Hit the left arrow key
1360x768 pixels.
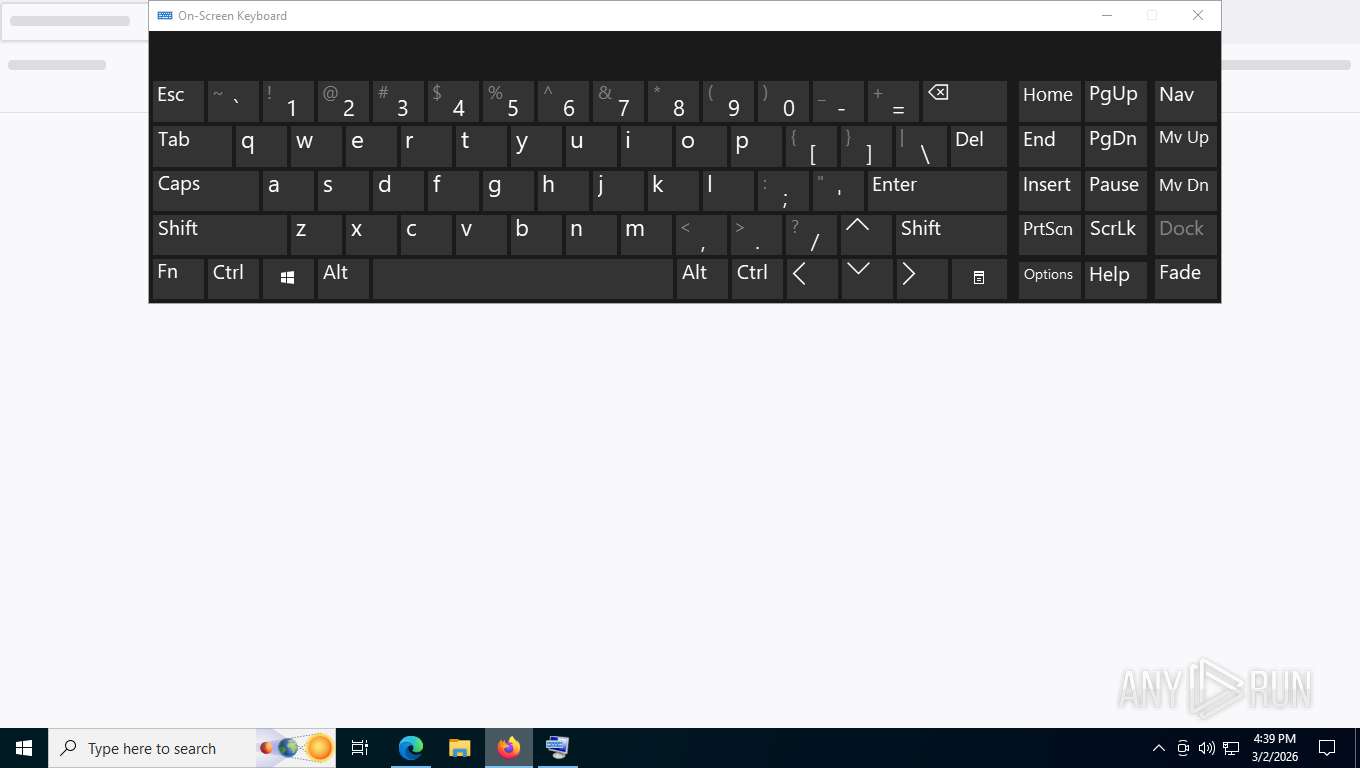pyautogui.click(x=812, y=278)
